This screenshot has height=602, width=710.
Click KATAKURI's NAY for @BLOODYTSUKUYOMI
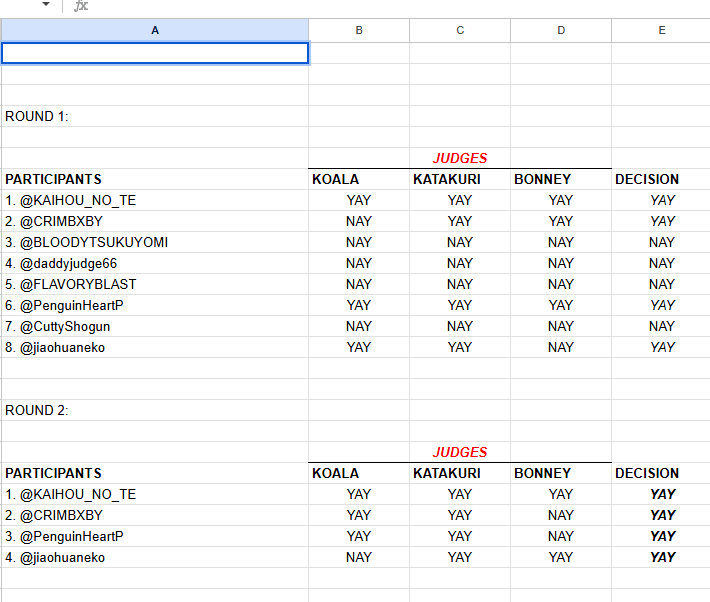(460, 242)
